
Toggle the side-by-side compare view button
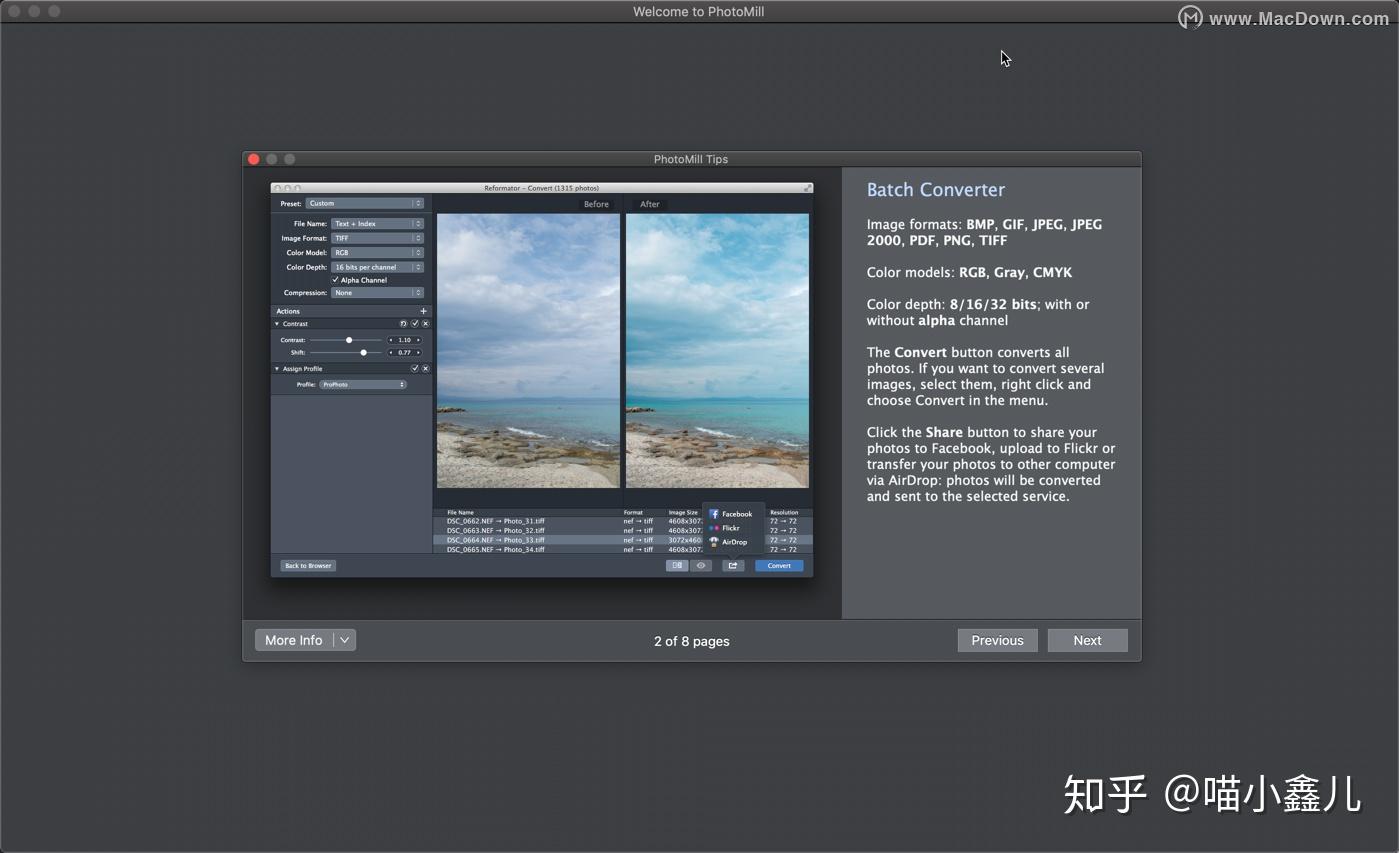[x=677, y=566]
